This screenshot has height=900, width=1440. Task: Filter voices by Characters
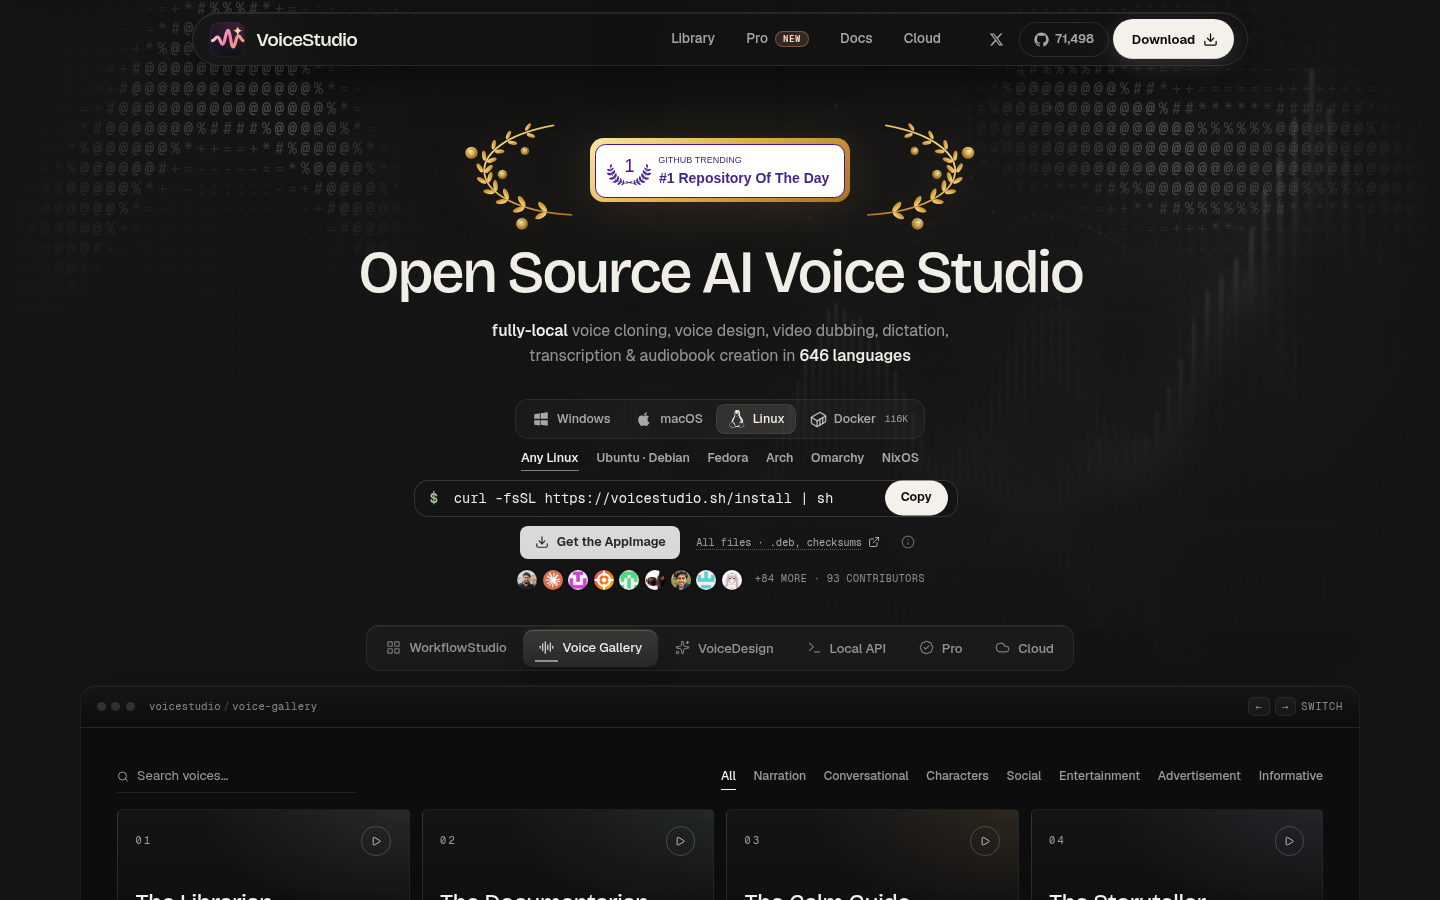[x=957, y=776]
